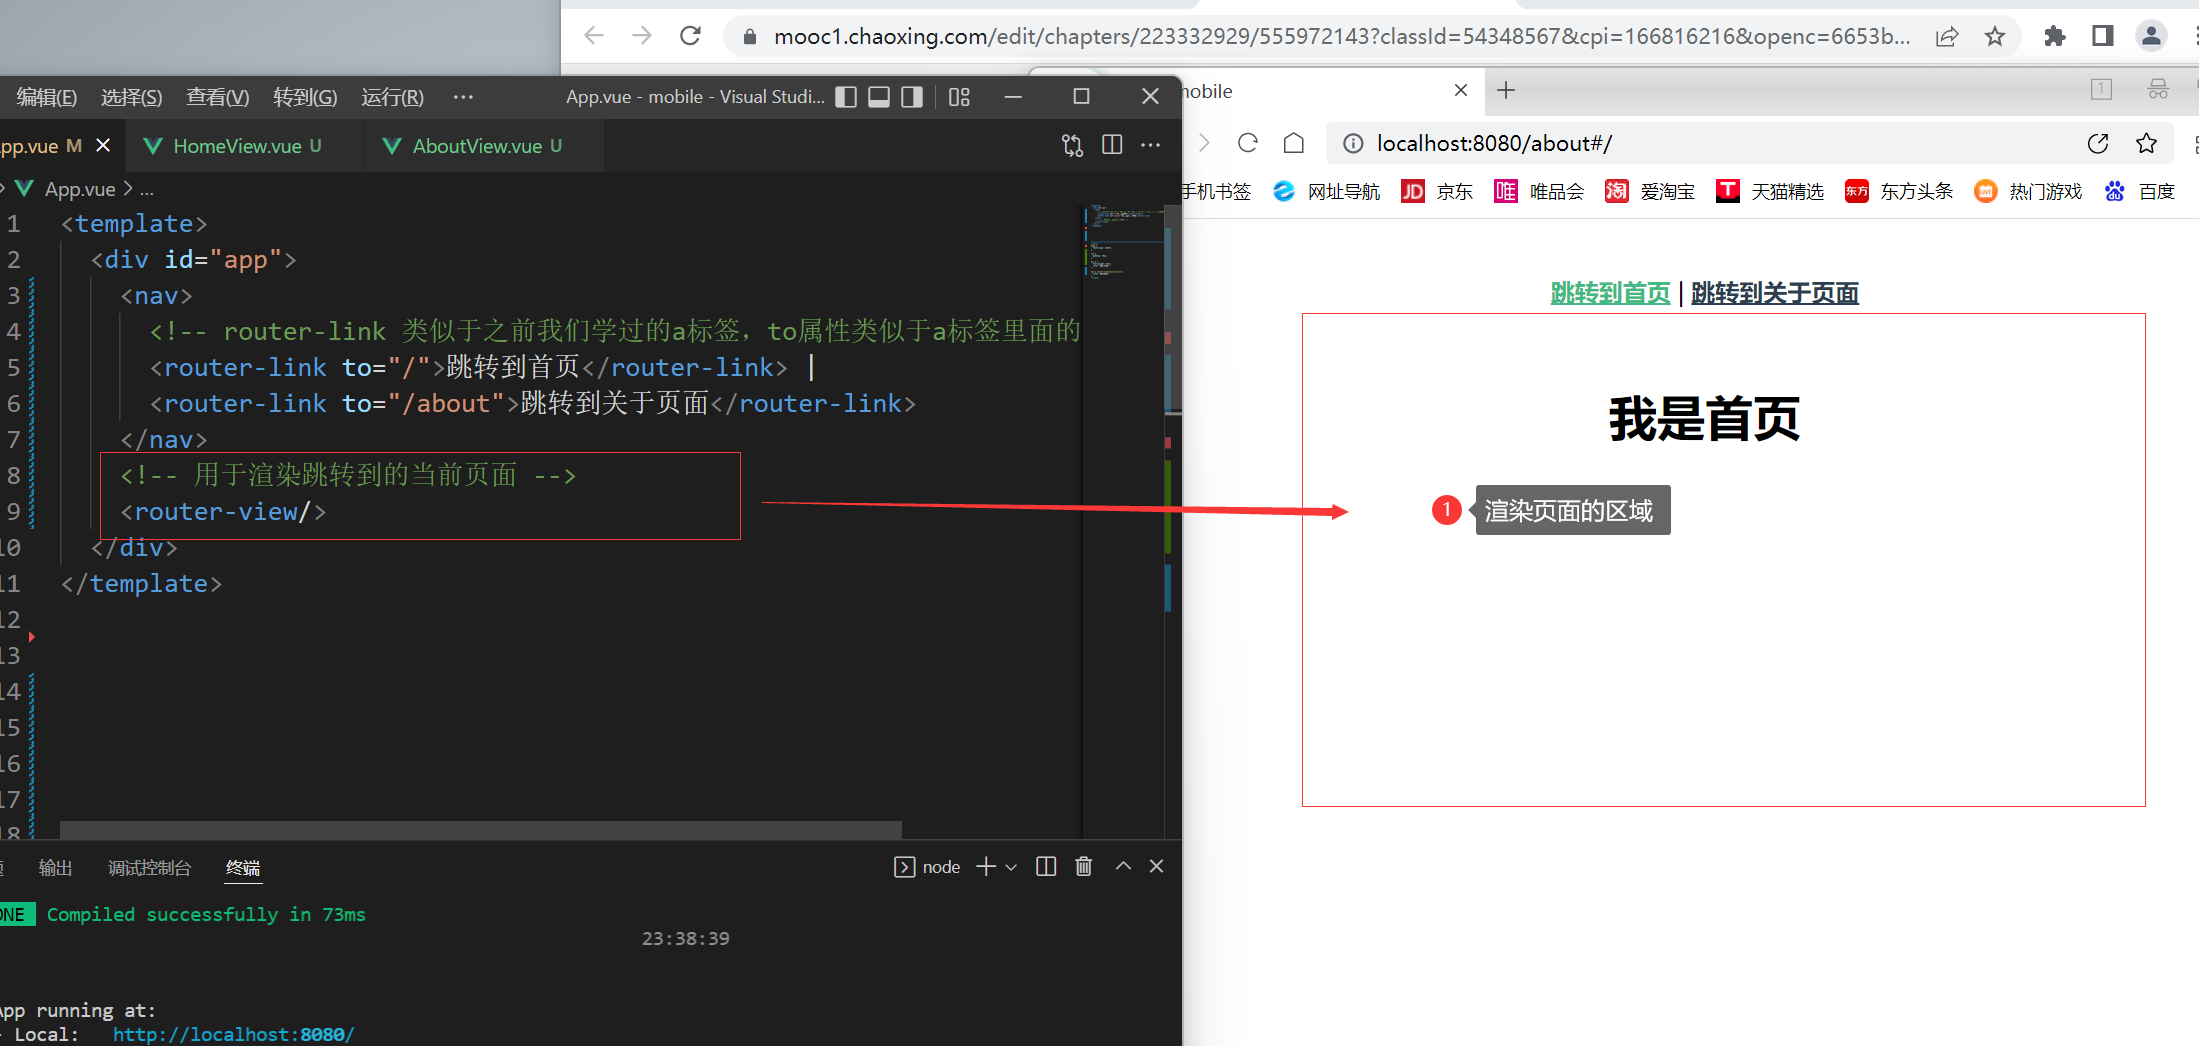Open the overflowed menu bar ellipsis

click(463, 97)
